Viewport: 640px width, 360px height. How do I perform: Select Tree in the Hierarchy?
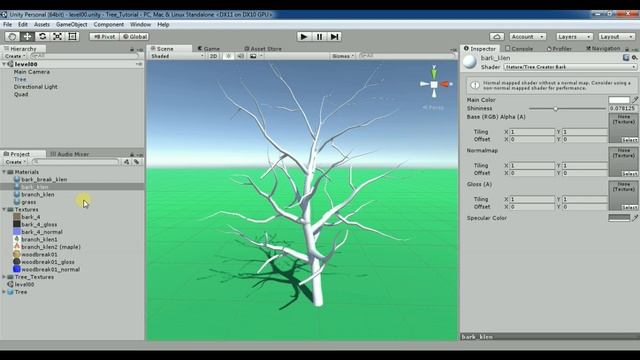[20, 79]
